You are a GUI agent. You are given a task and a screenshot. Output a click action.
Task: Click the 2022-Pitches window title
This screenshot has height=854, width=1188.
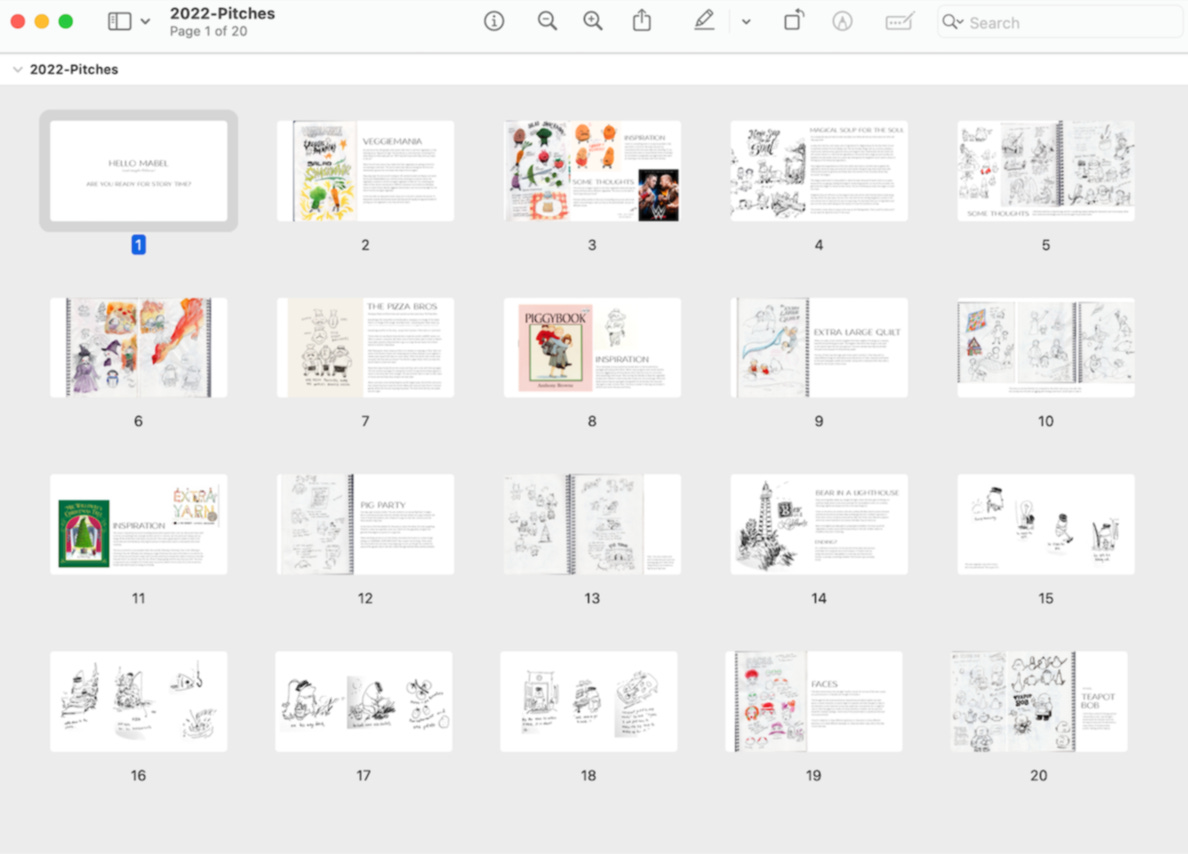222,14
